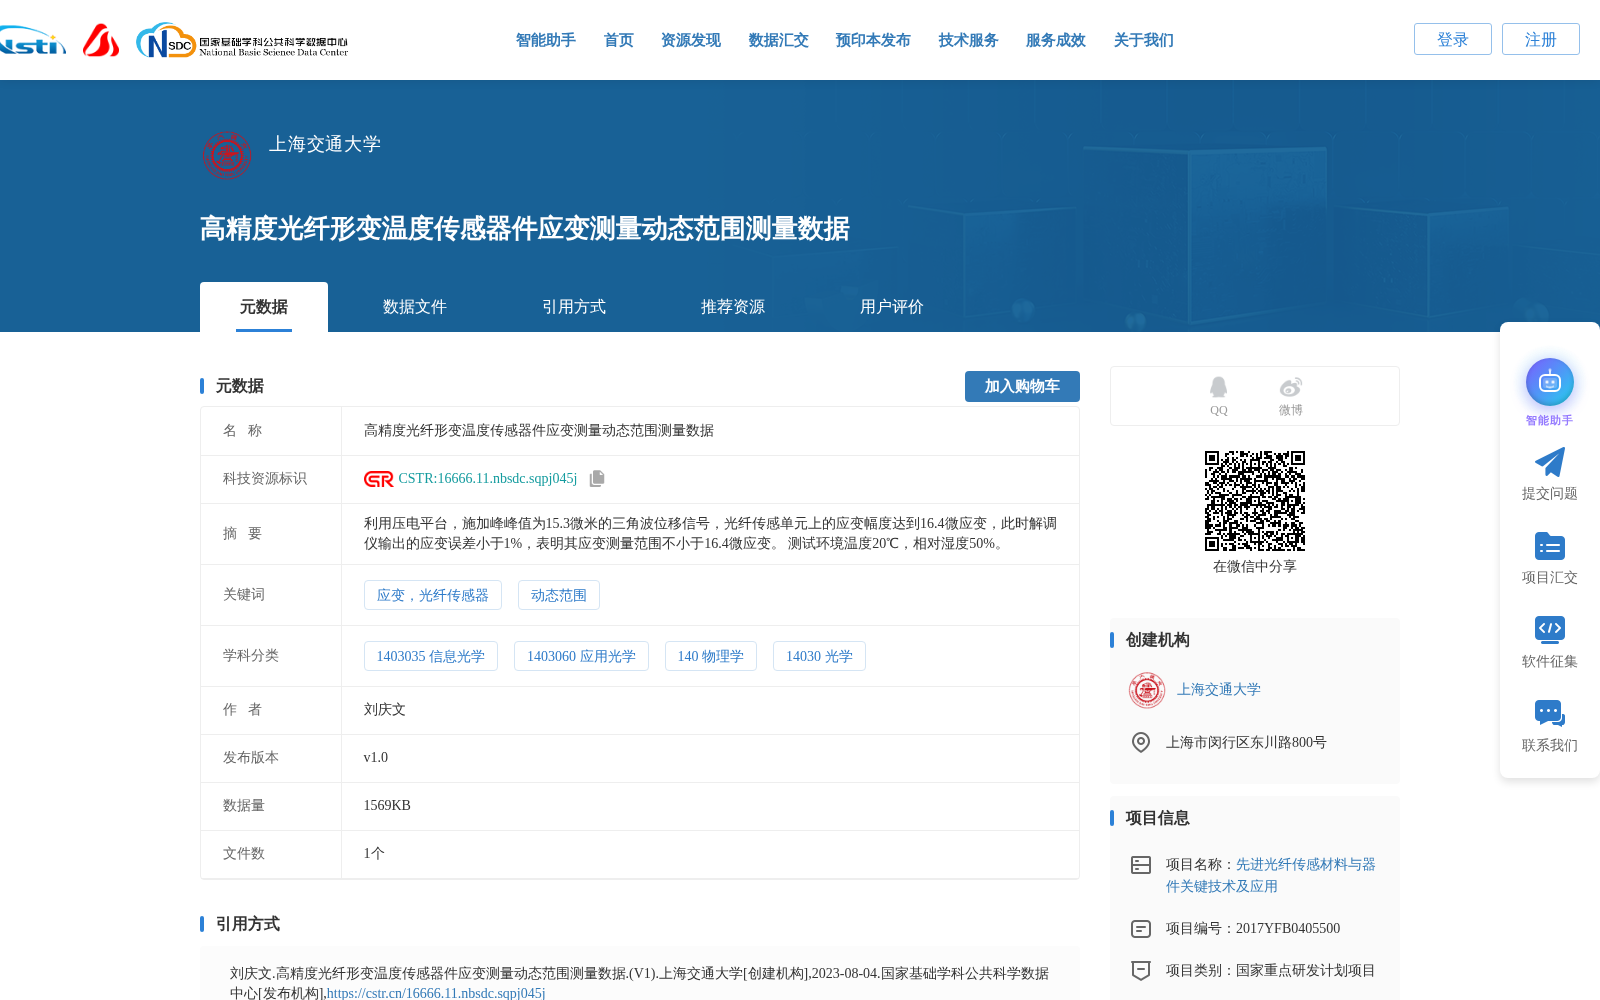Click the Shanghai Jiao Tong University banner emblem

pyautogui.click(x=227, y=156)
